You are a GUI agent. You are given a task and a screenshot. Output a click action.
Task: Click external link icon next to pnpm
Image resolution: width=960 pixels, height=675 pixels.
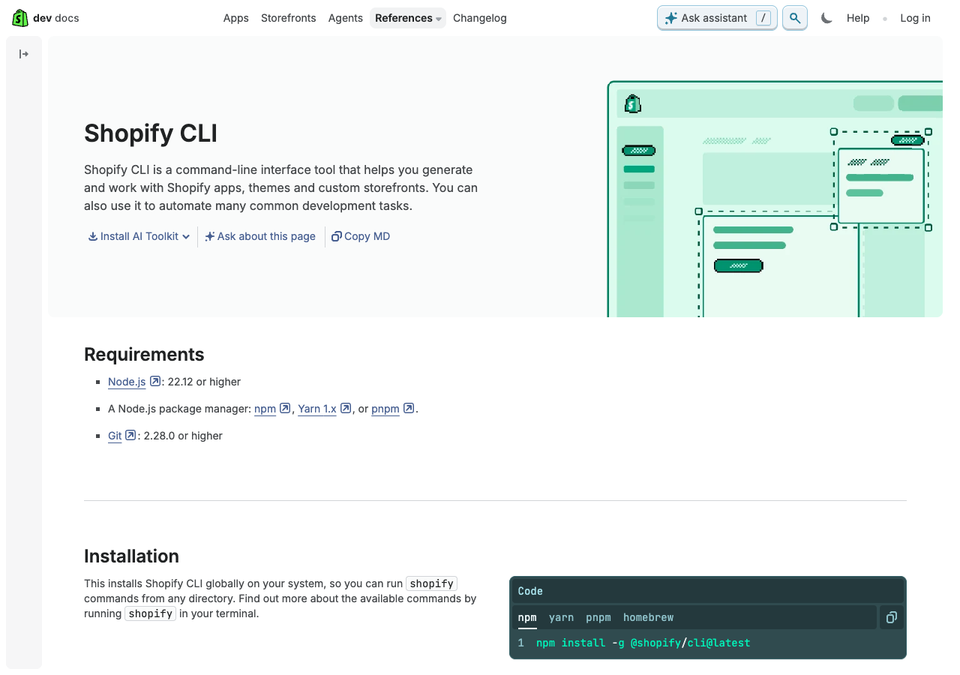point(409,408)
